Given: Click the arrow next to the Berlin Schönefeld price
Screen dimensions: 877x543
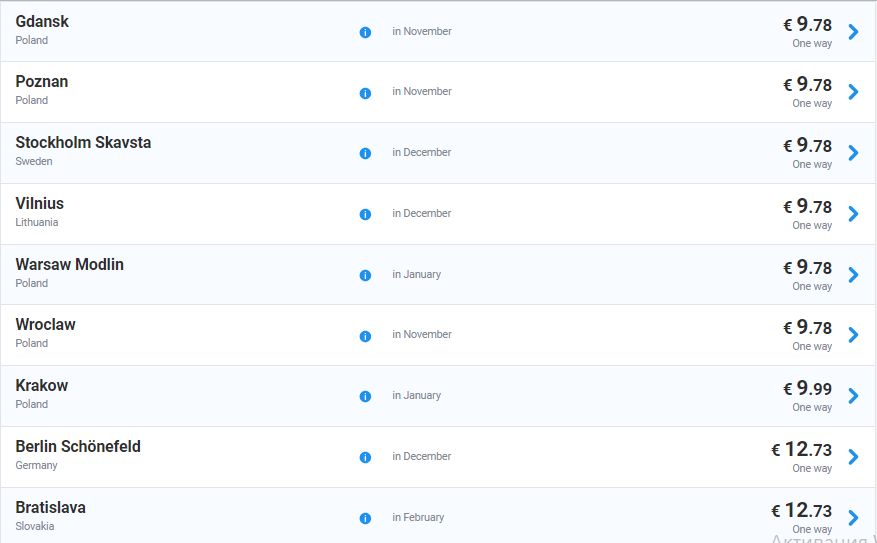Looking at the screenshot, I should [x=853, y=457].
